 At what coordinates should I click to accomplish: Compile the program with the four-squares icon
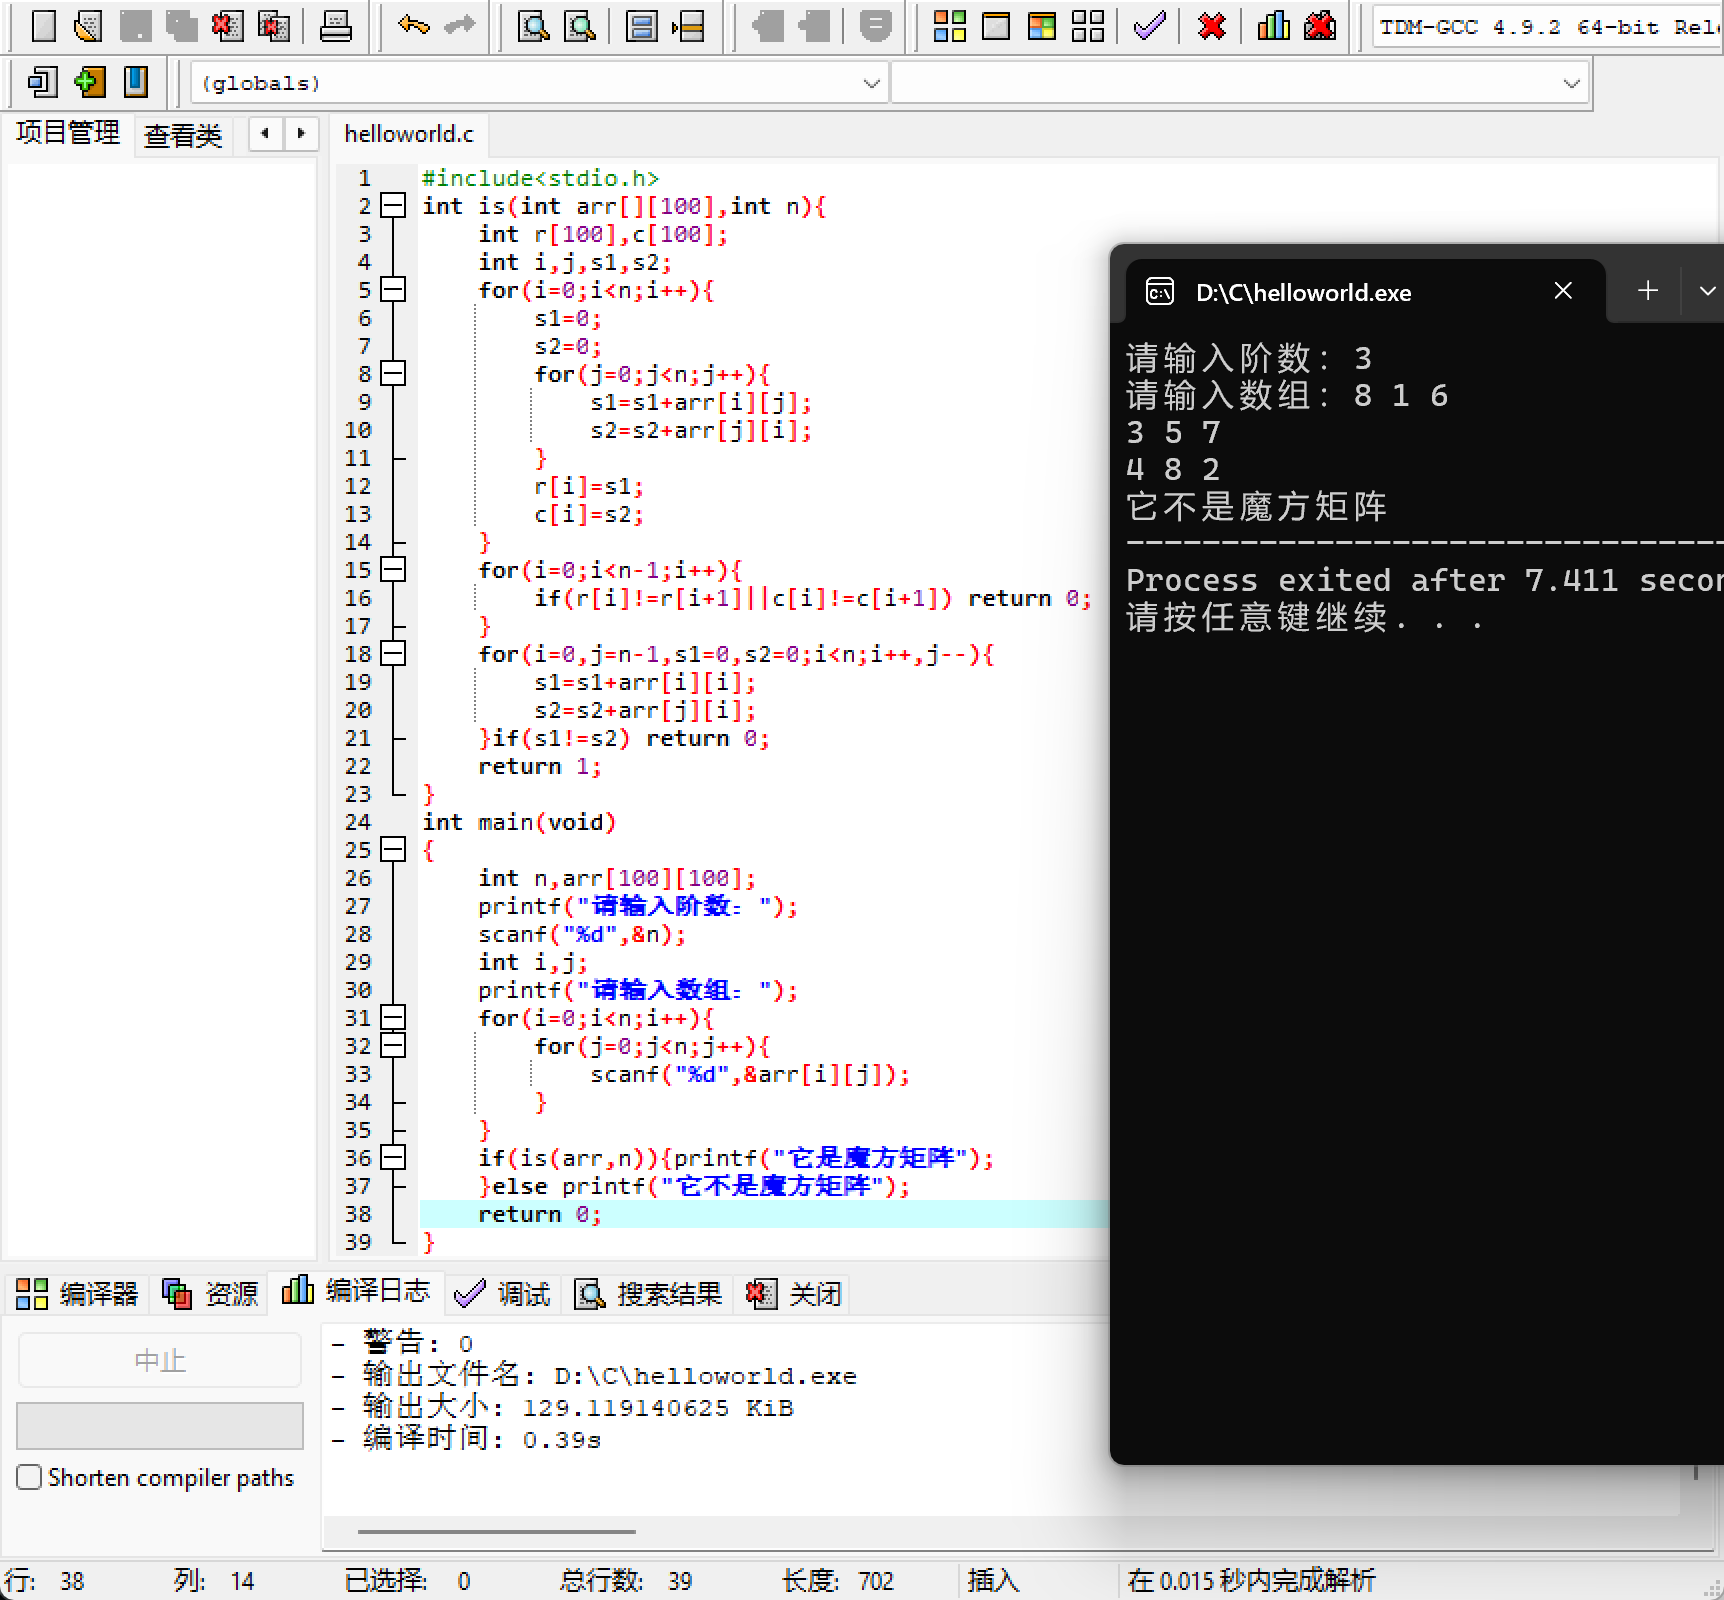point(949,25)
